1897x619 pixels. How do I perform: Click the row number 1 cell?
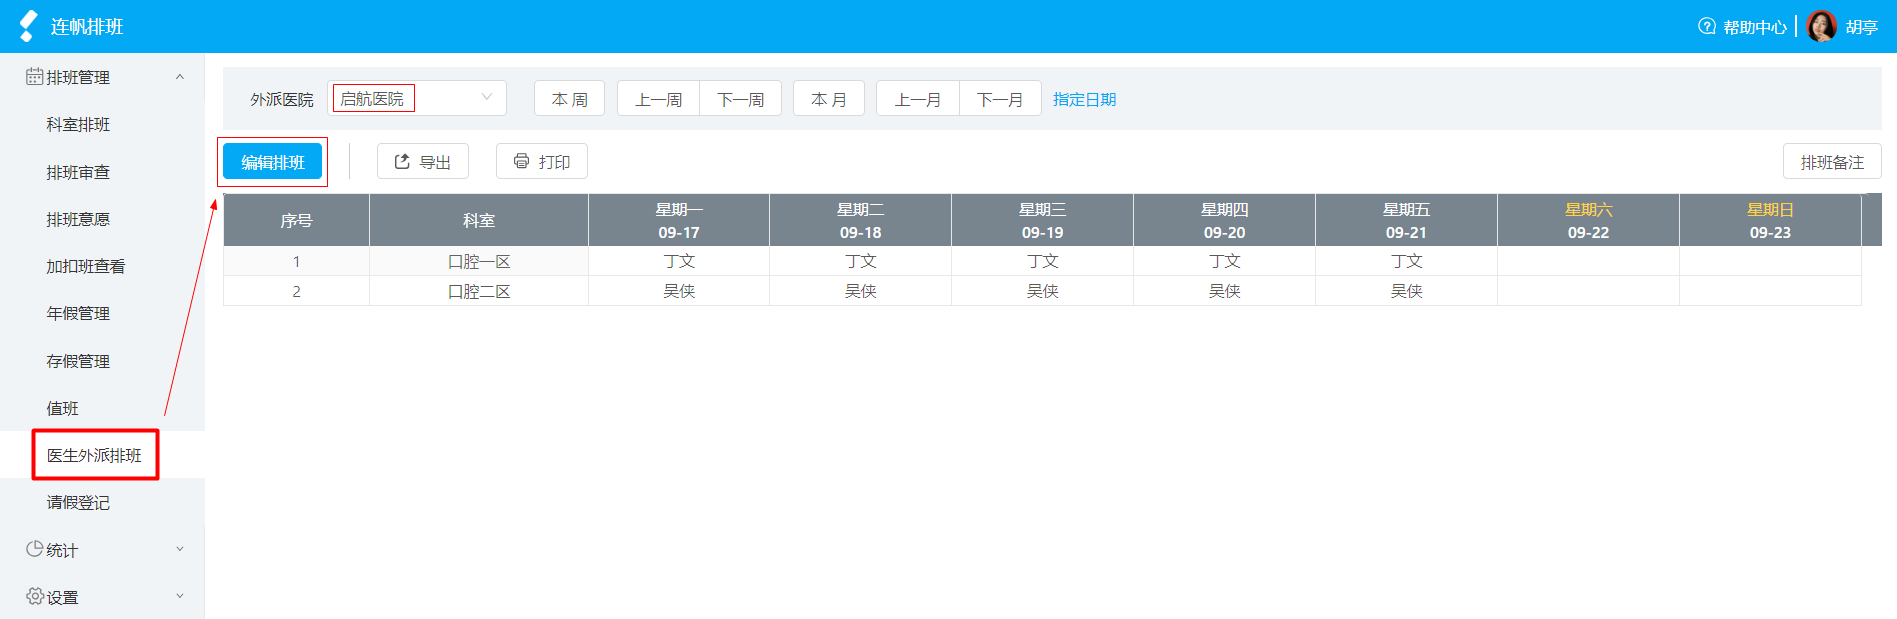point(296,261)
